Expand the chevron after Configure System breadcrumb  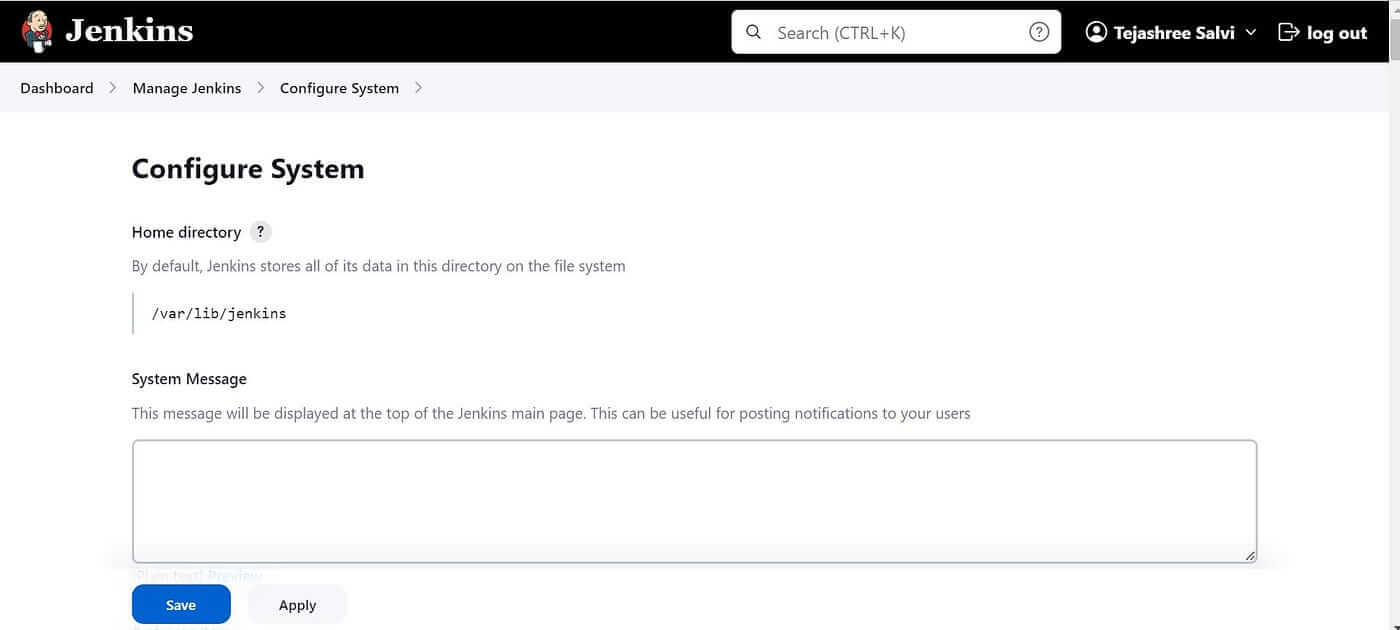pyautogui.click(x=418, y=88)
